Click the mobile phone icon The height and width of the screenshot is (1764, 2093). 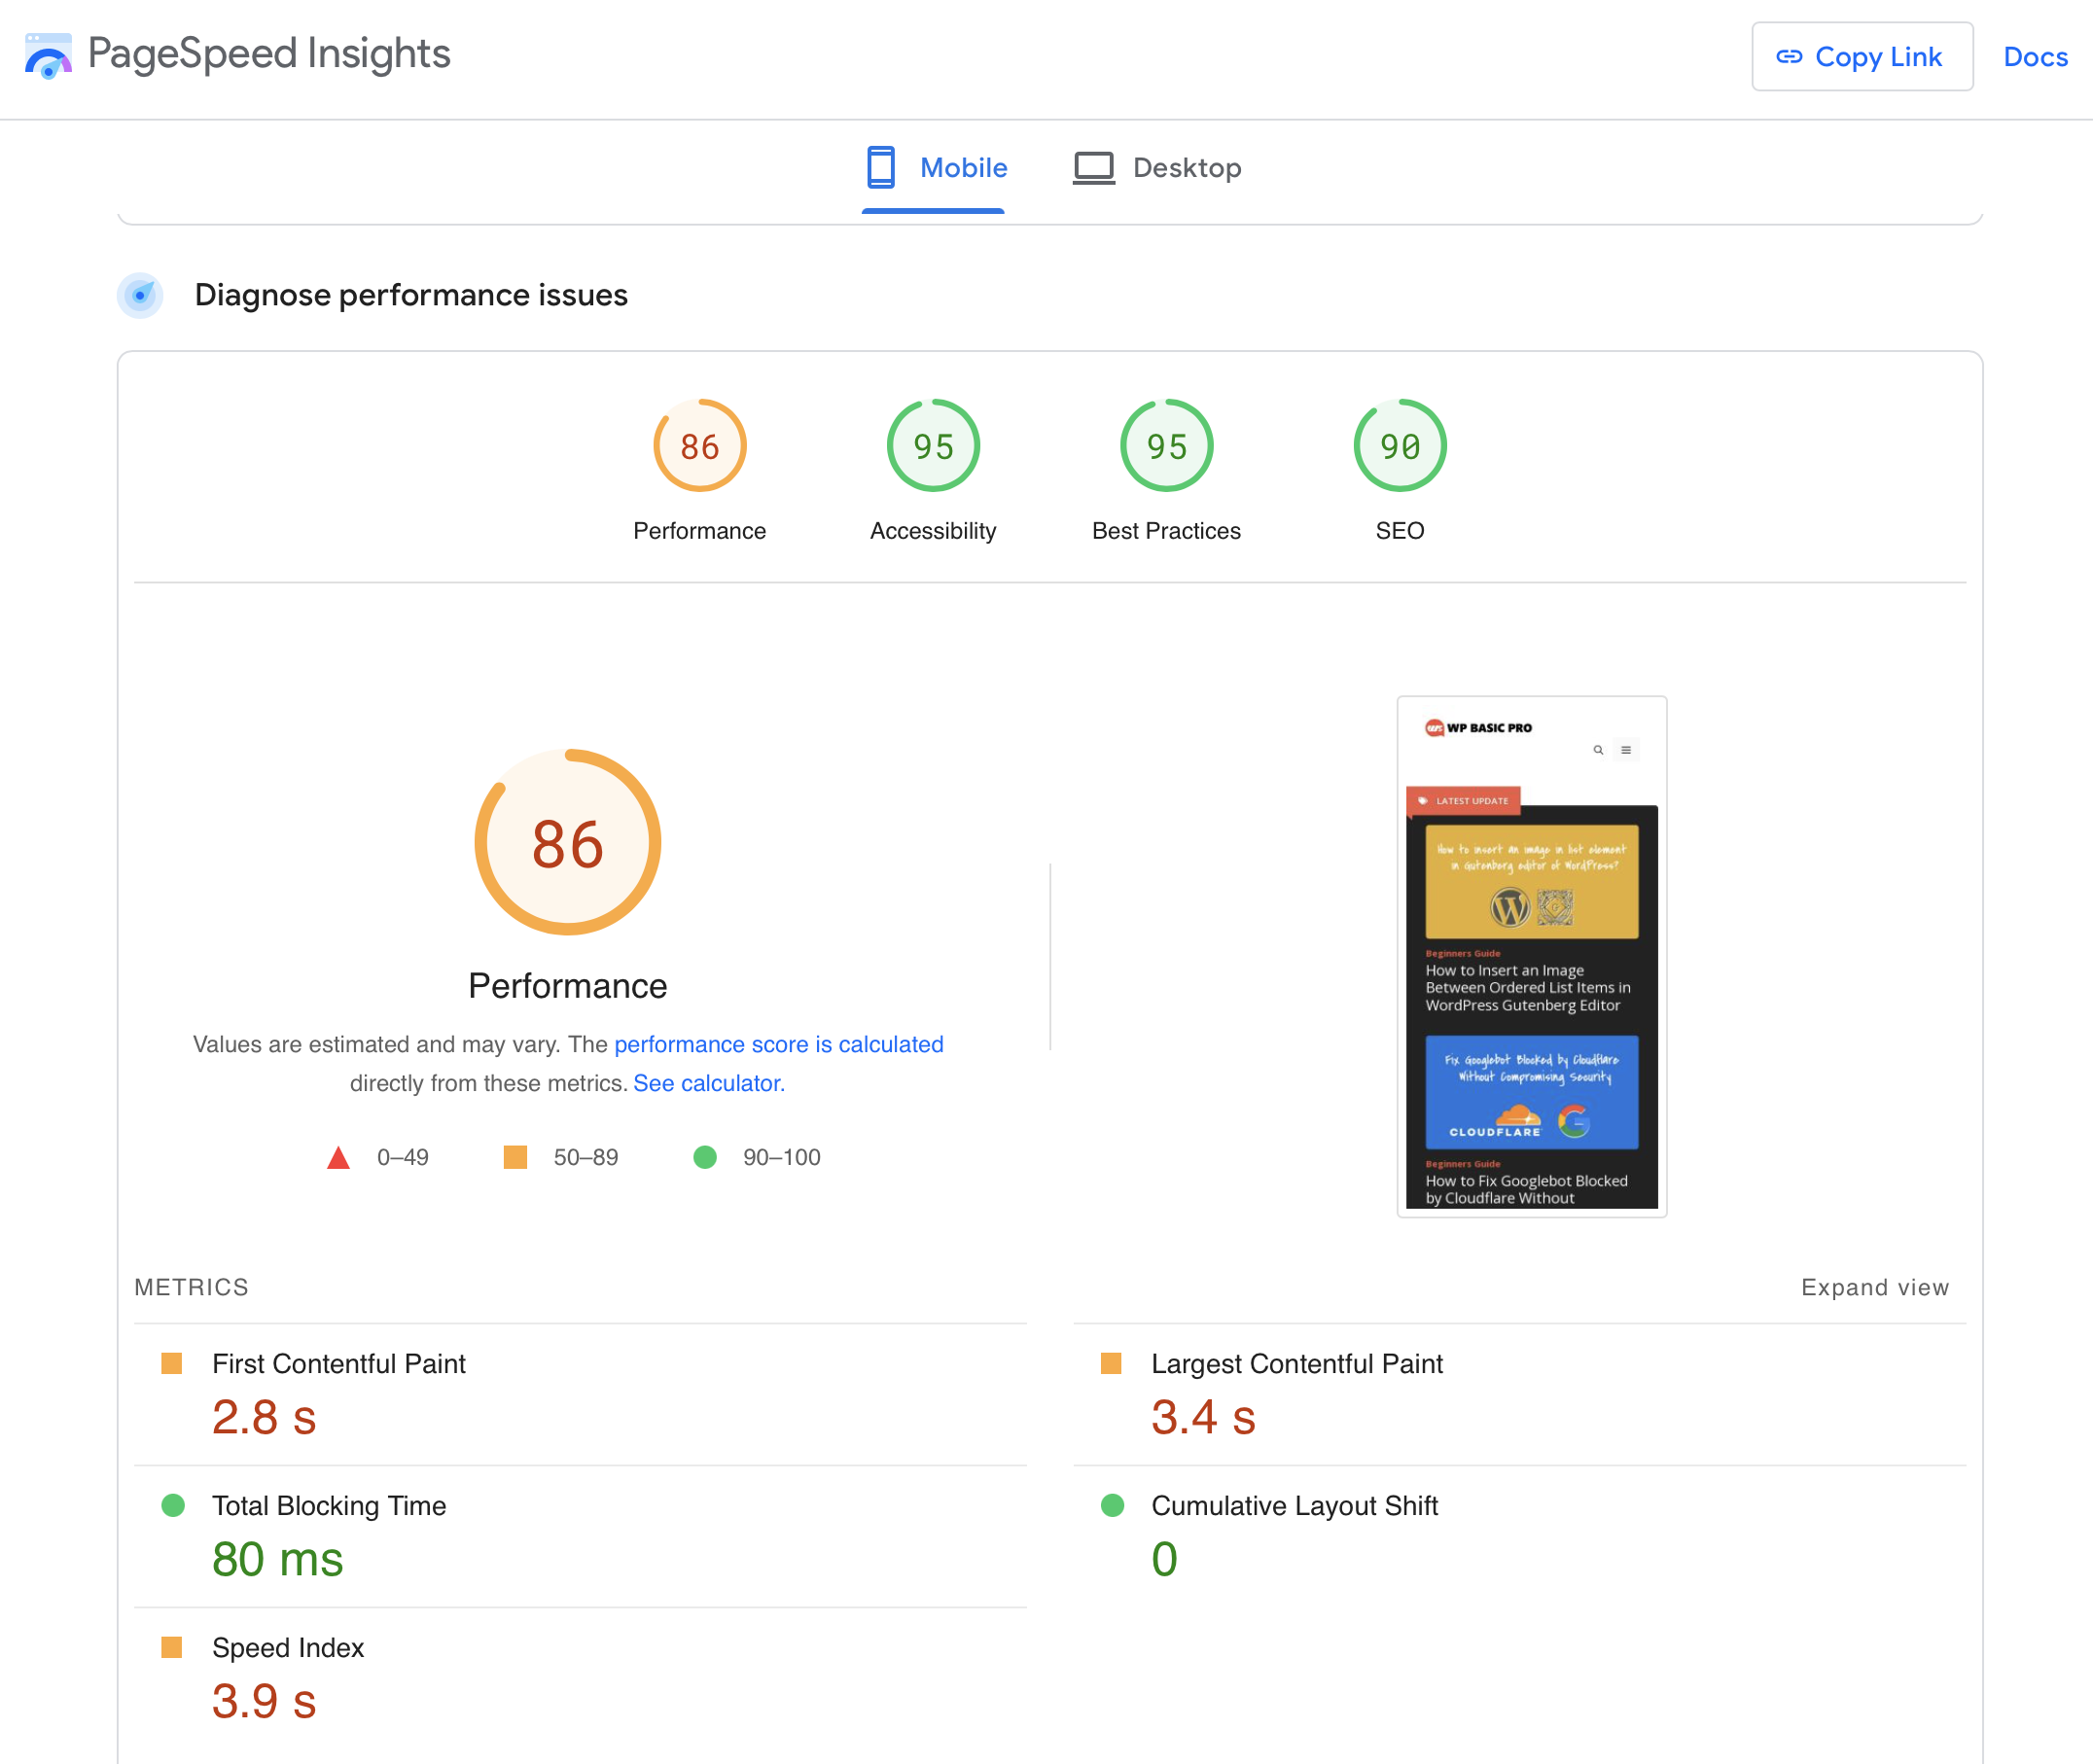(x=881, y=167)
